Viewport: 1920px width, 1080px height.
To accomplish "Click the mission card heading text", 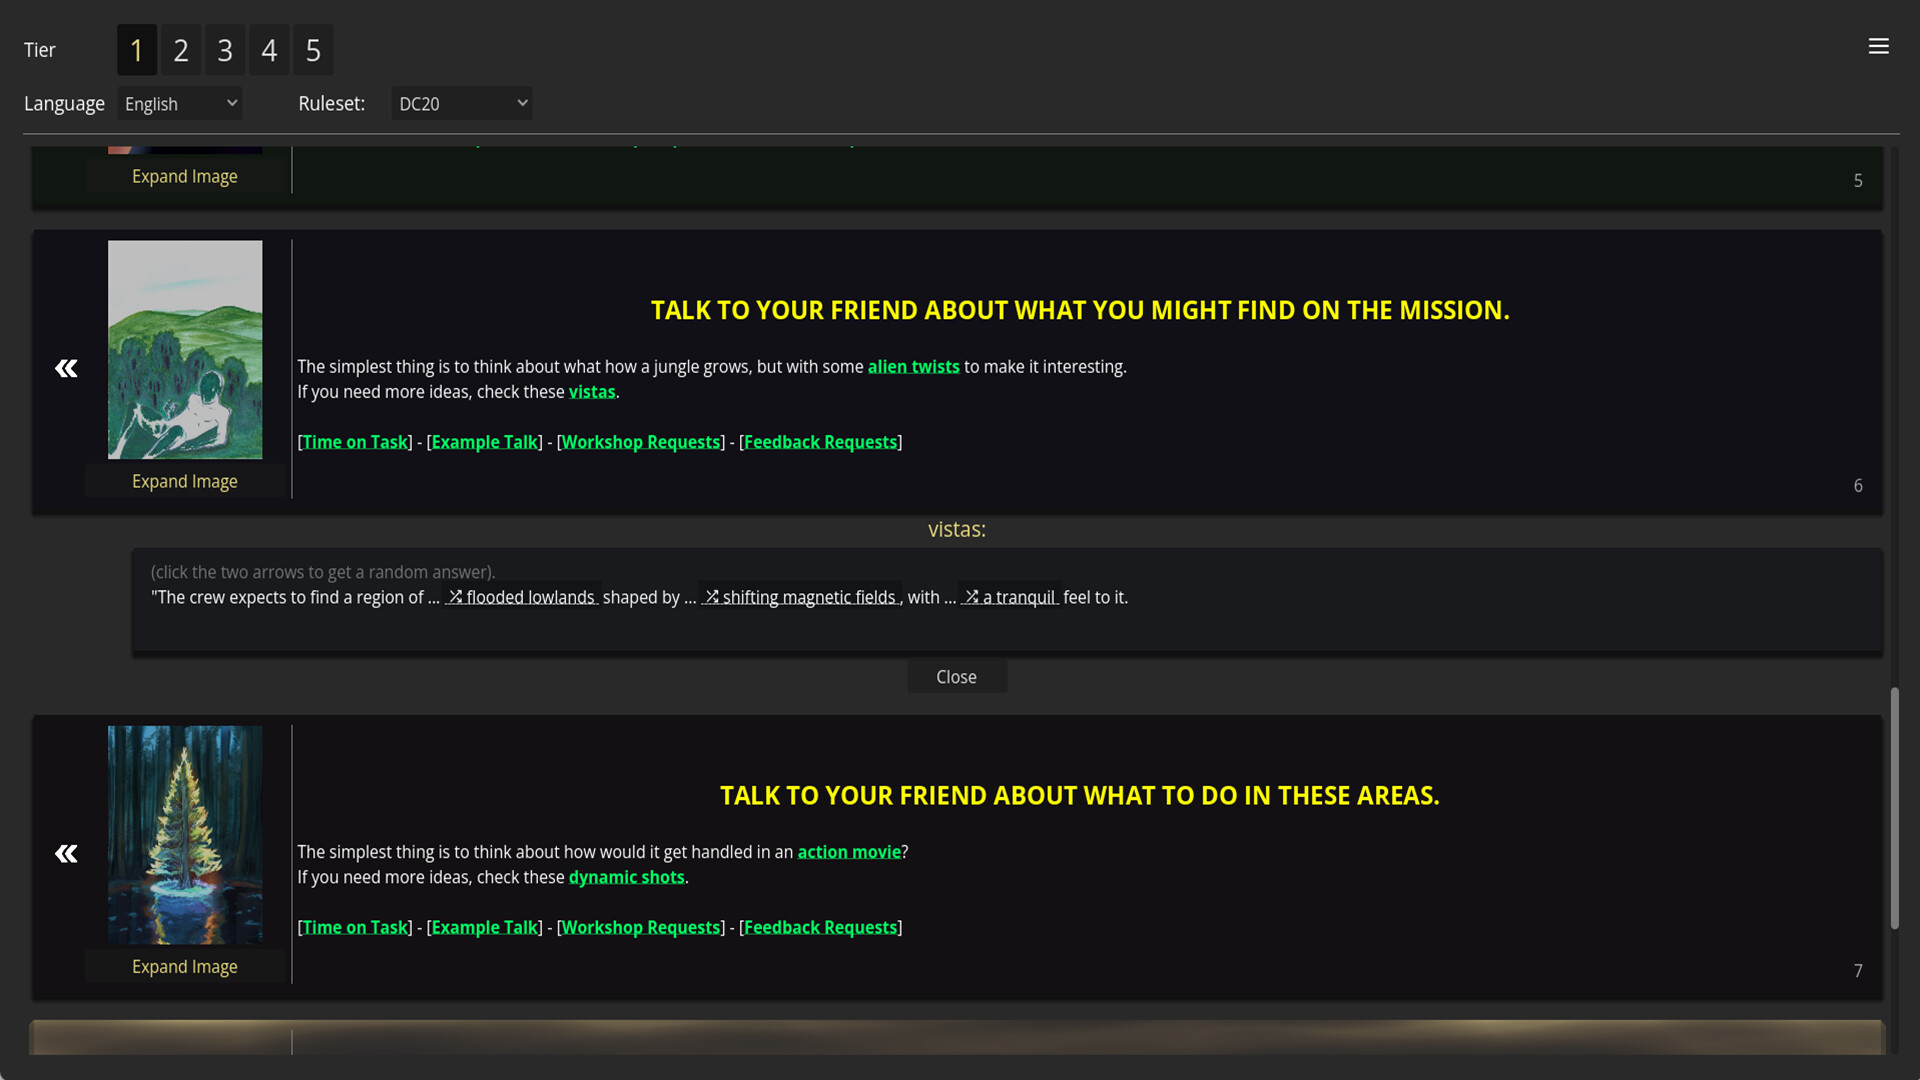I will pyautogui.click(x=1080, y=310).
